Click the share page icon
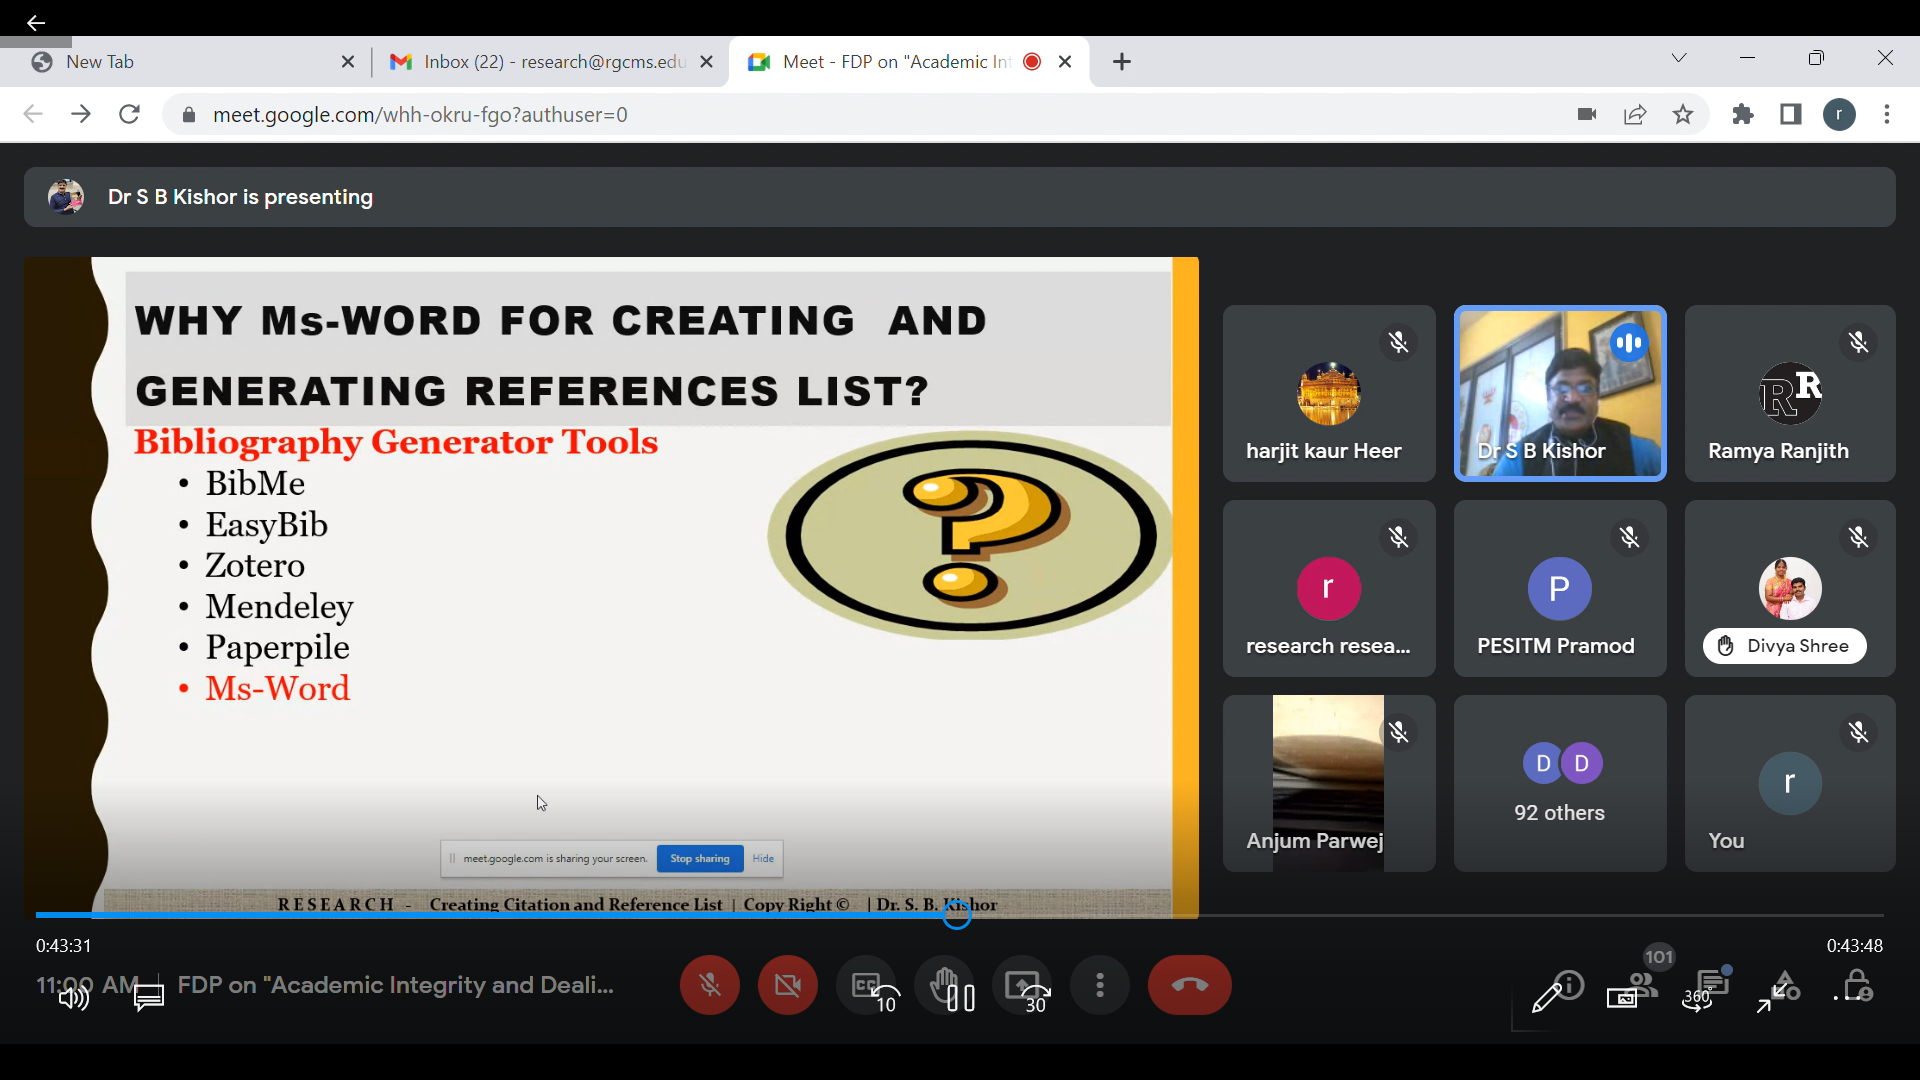 (1635, 114)
